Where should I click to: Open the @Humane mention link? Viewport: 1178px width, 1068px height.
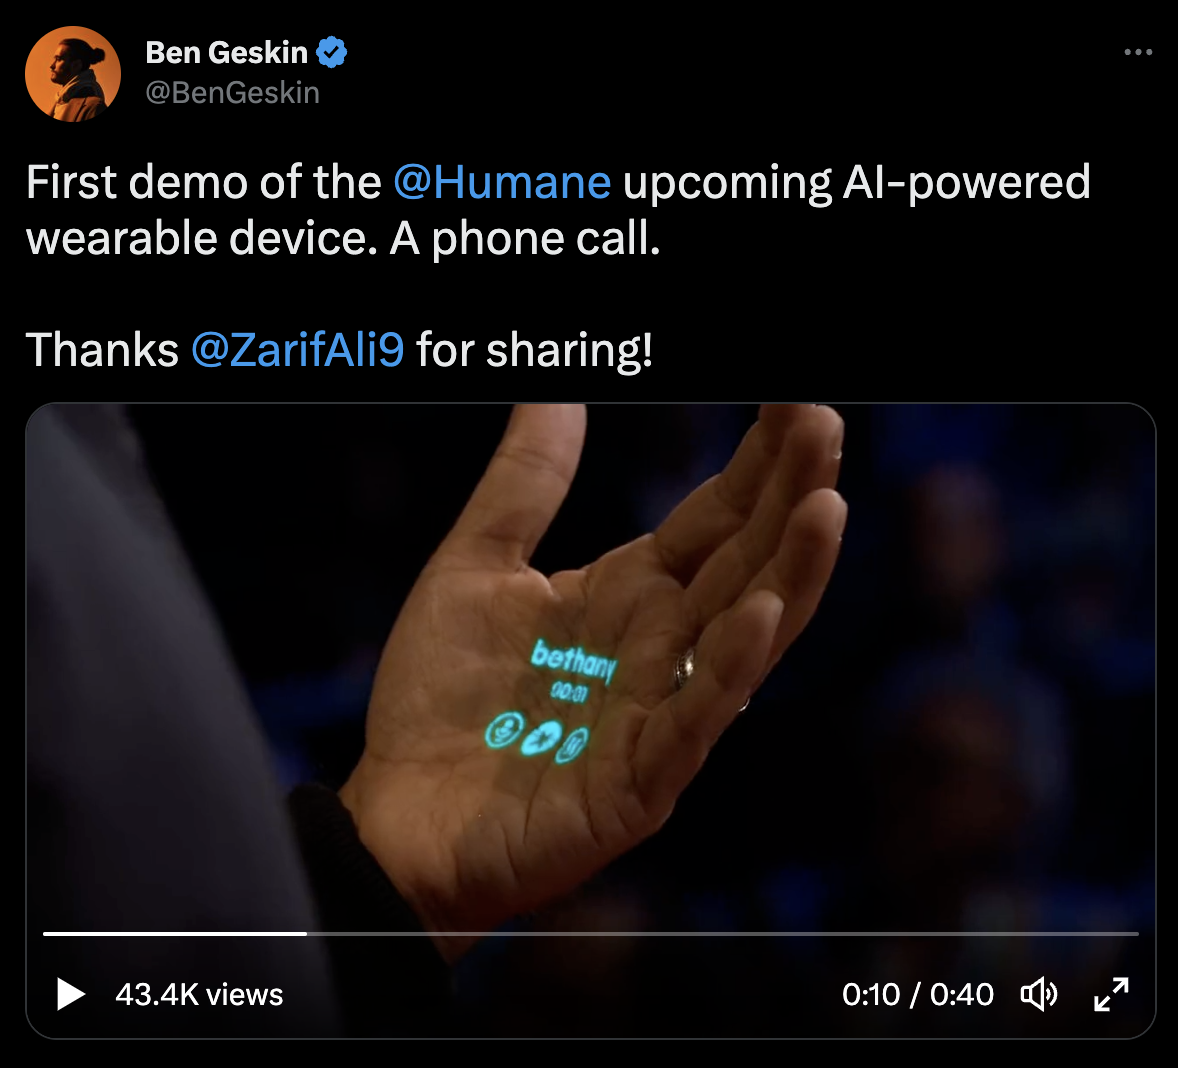pos(502,182)
